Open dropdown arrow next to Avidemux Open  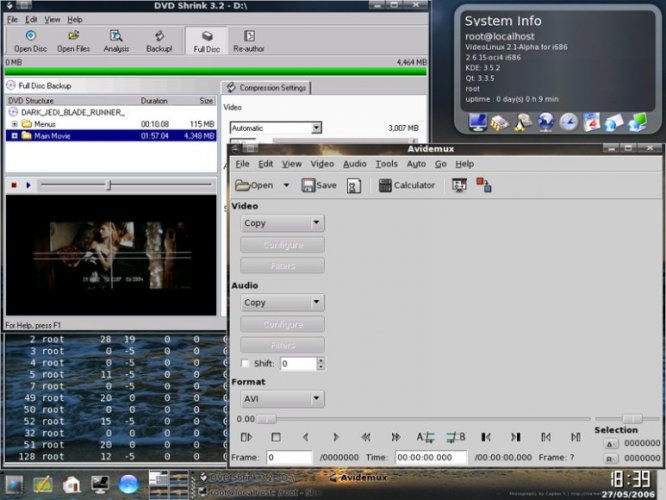click(x=286, y=185)
